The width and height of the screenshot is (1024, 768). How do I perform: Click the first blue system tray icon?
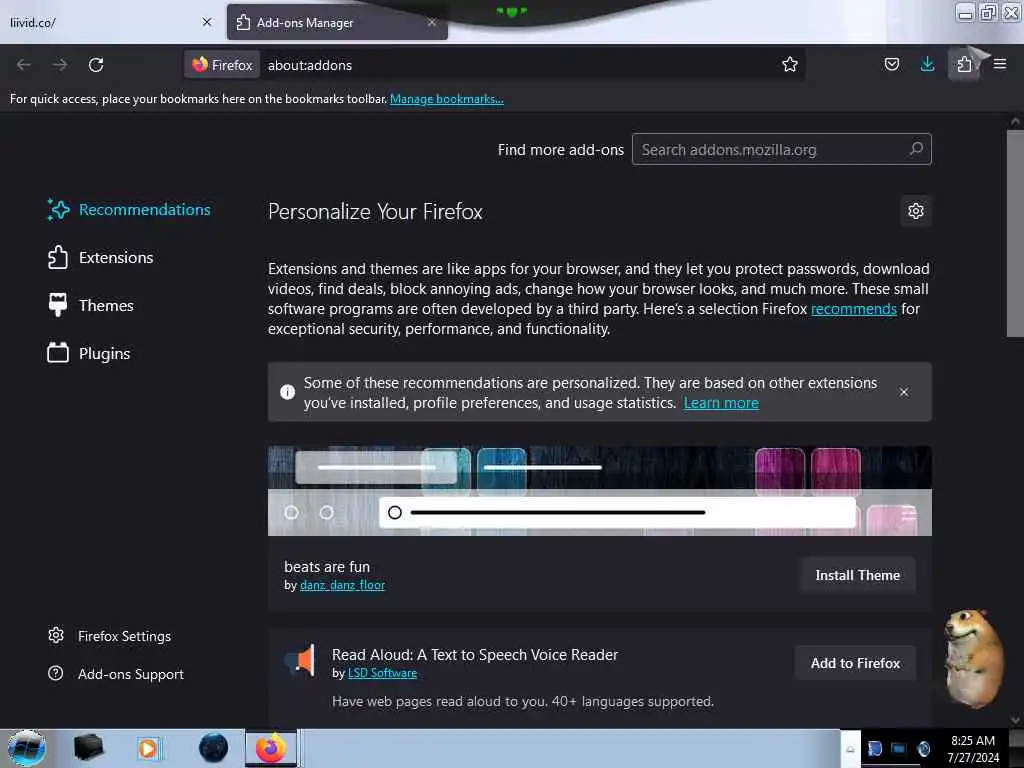pos(874,748)
